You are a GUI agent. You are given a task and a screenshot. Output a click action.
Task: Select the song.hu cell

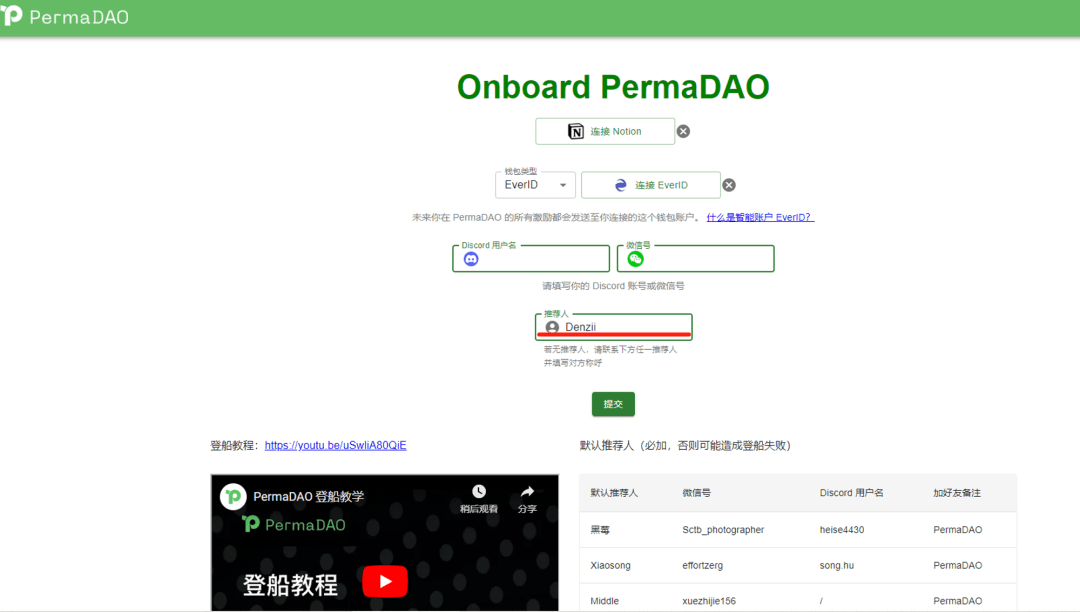(x=836, y=565)
